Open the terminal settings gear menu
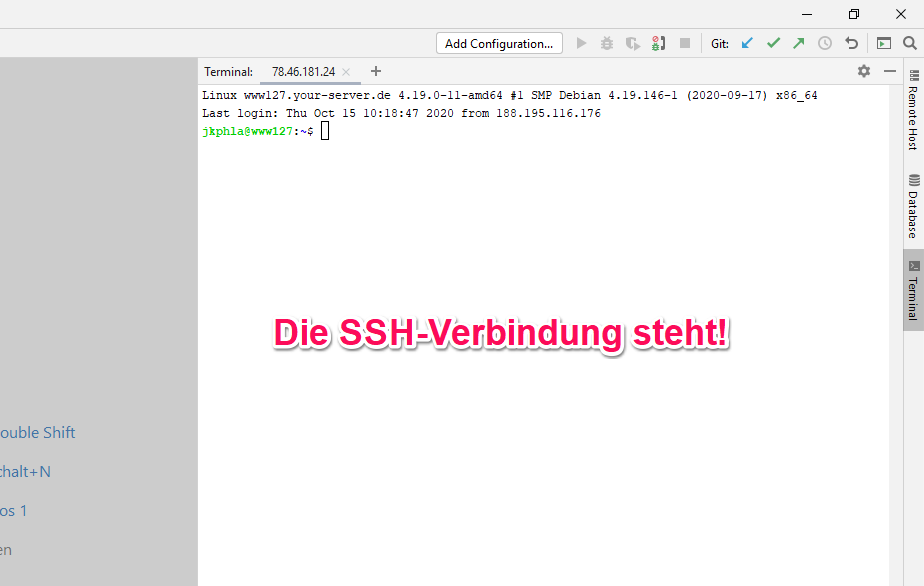 (x=862, y=71)
